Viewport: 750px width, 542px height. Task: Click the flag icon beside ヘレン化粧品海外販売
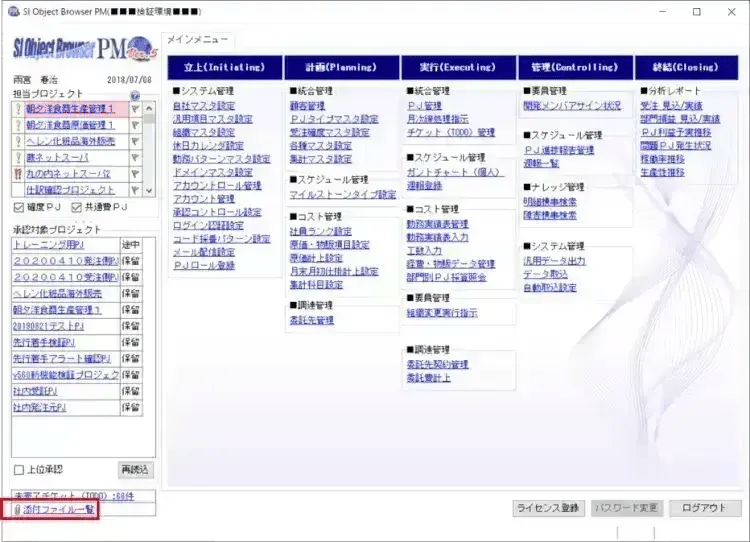pos(135,141)
